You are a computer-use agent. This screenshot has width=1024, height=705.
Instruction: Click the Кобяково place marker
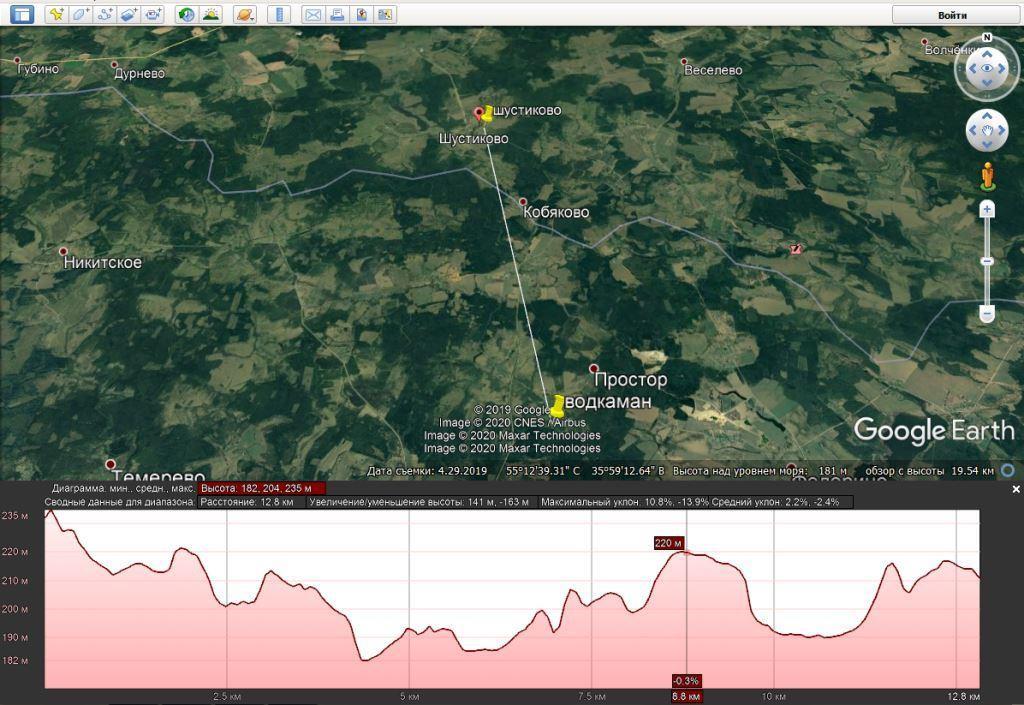pyautogui.click(x=522, y=202)
